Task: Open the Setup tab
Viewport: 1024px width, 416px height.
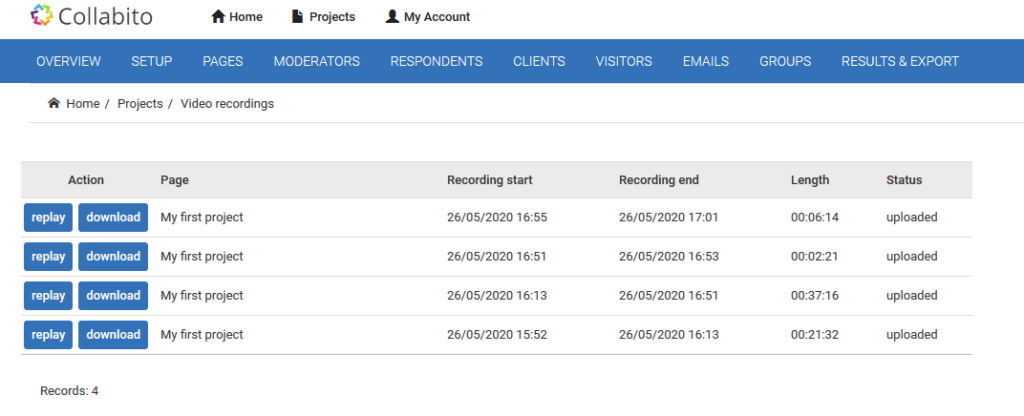Action: [152, 61]
